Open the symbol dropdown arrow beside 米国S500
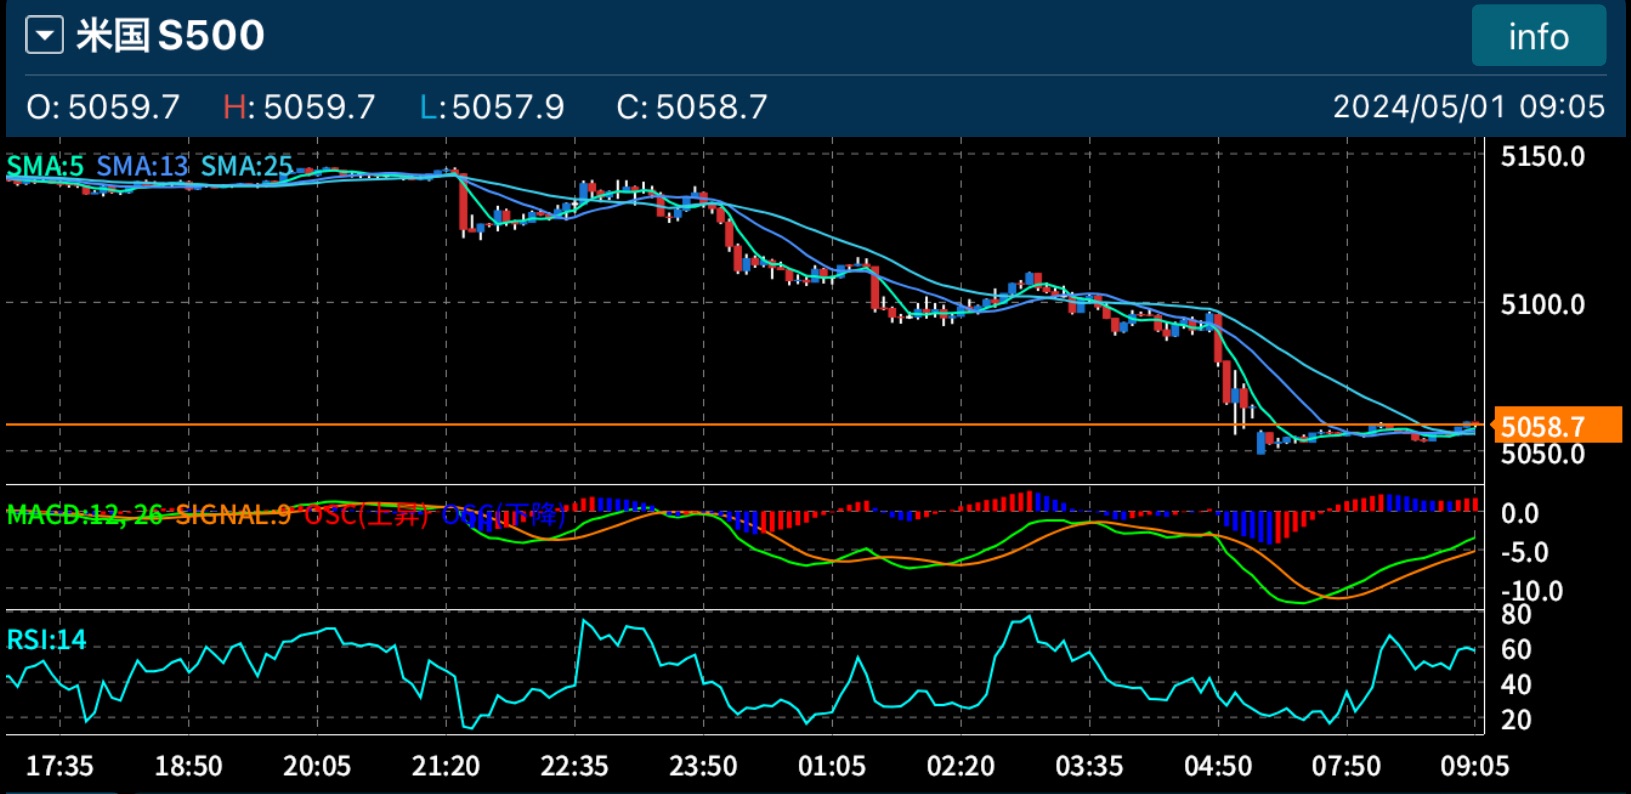 click(44, 37)
